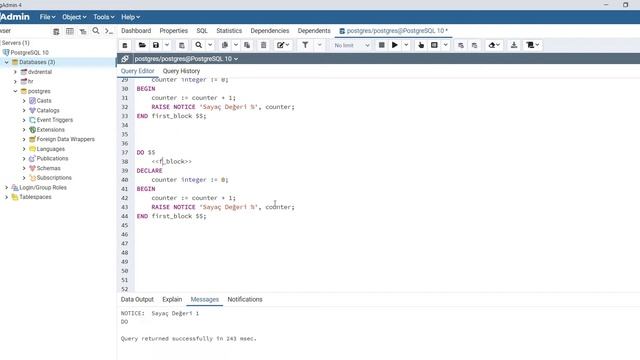Open the Edit pencil dropdown
The image size is (640, 360).
(x=283, y=45)
